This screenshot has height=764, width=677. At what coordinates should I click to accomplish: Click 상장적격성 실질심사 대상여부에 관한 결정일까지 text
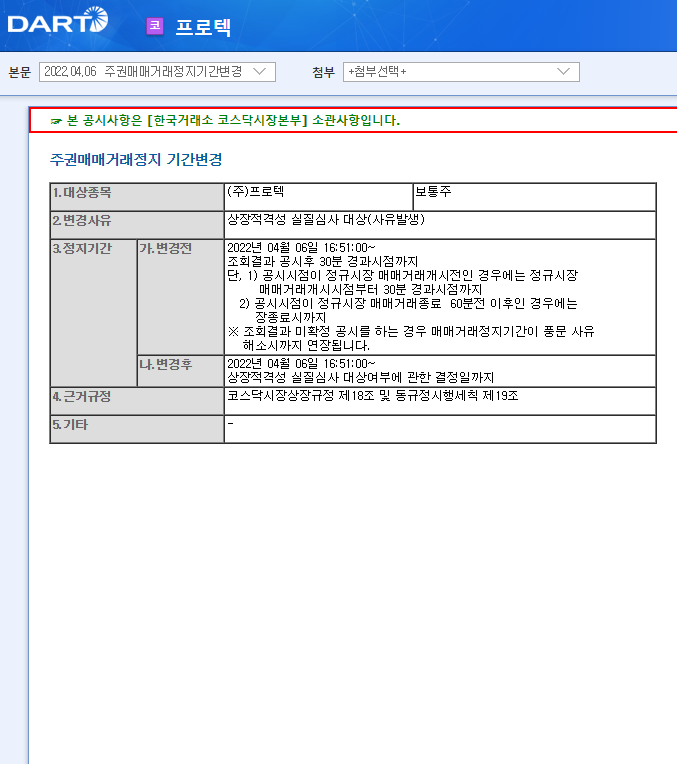point(361,378)
